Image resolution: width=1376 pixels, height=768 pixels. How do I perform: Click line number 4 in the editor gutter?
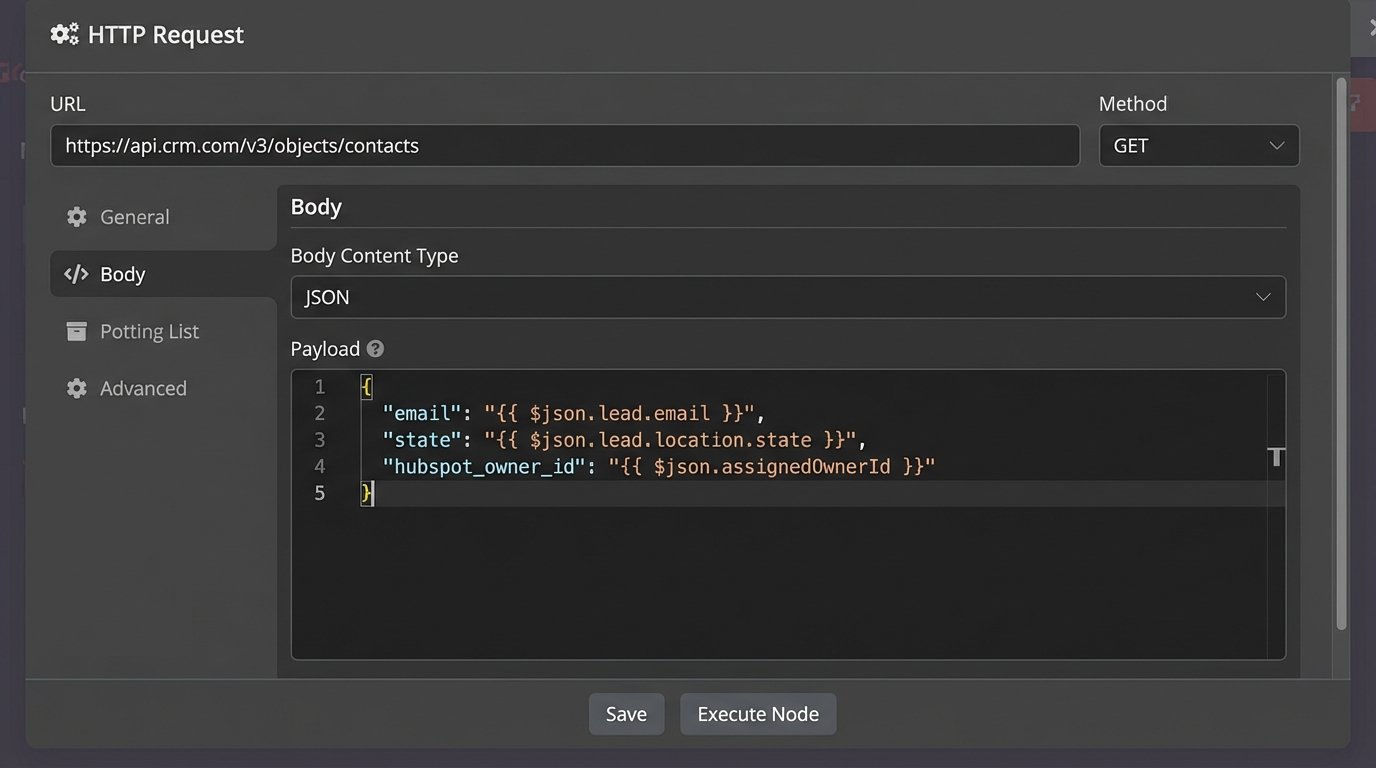click(x=319, y=466)
